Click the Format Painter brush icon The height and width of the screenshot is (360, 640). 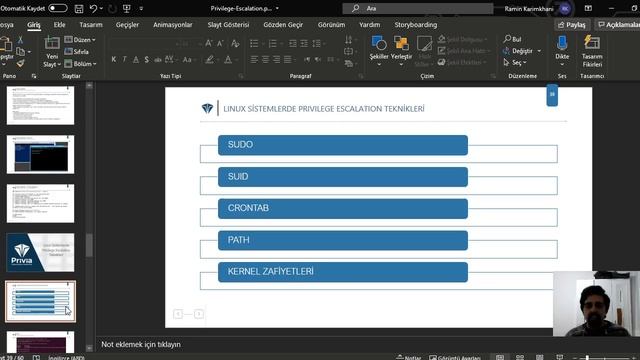click(x=20, y=63)
